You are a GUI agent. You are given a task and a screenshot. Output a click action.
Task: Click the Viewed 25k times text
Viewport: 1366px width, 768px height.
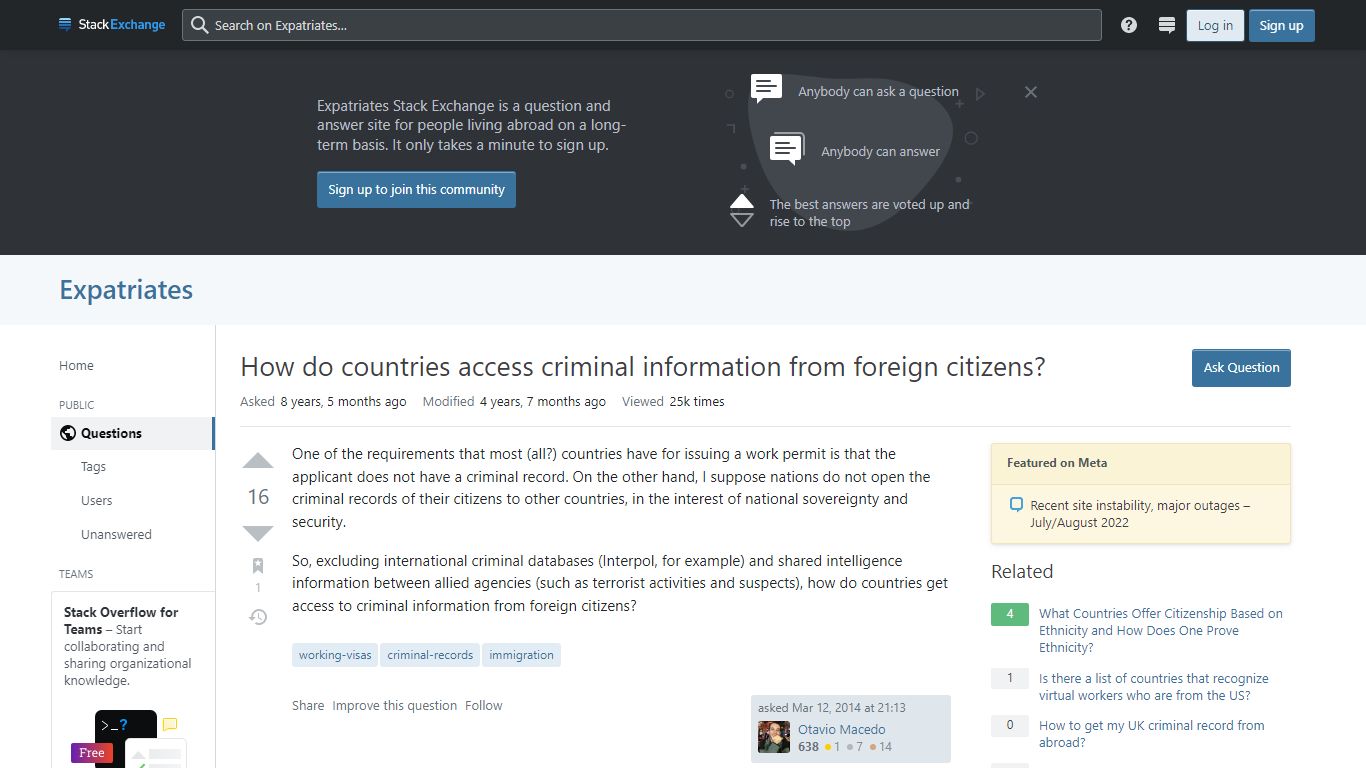pyautogui.click(x=673, y=401)
